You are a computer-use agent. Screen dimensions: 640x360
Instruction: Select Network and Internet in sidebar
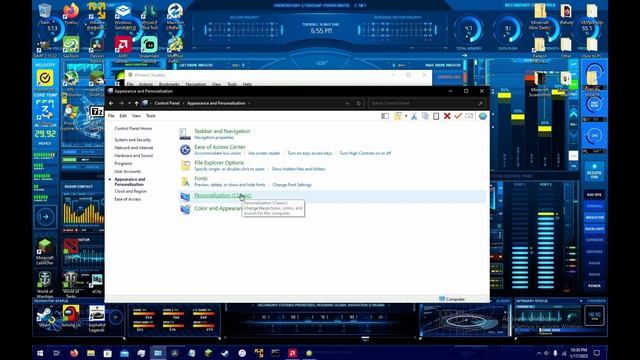coord(134,148)
